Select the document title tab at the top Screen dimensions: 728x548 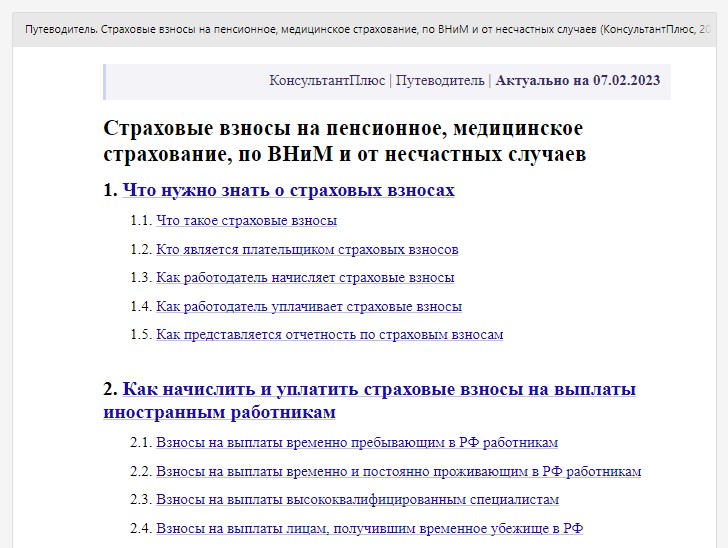point(364,29)
